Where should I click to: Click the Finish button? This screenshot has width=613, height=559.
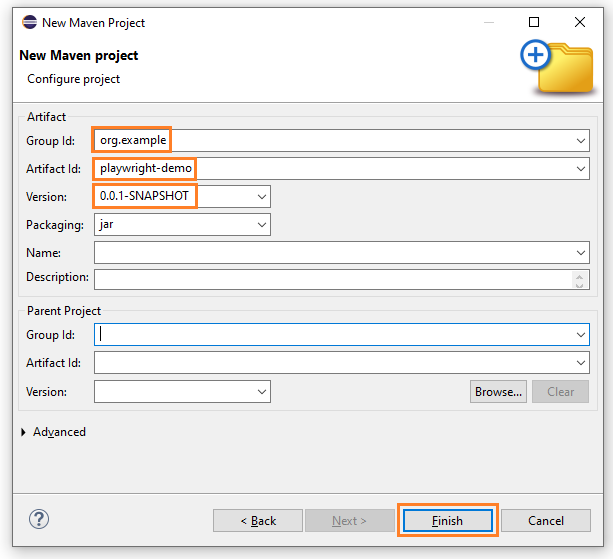pos(448,520)
